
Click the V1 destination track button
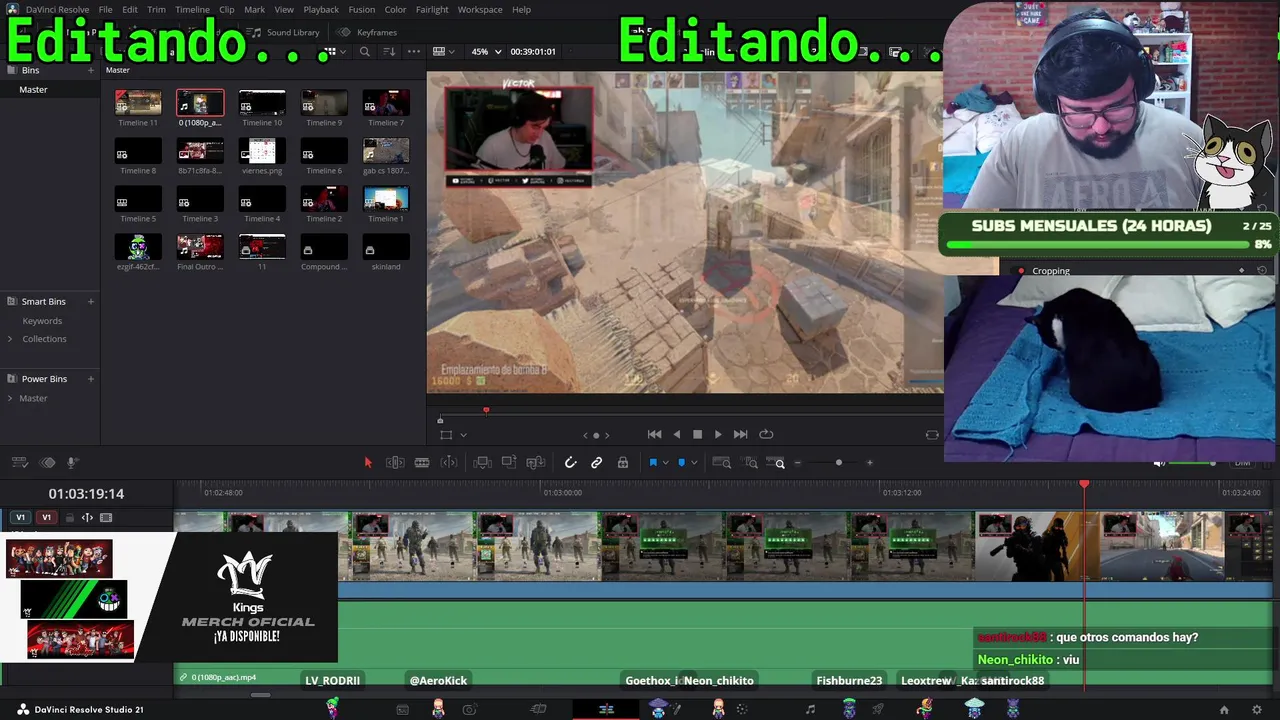[x=20, y=517]
